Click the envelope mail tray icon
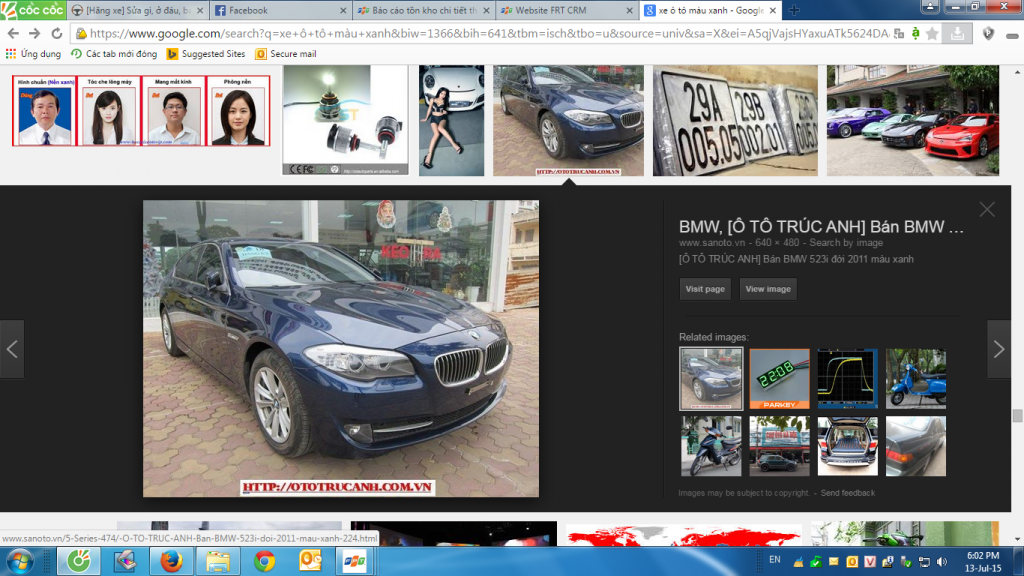Screen dimensions: 1024x576 coord(834,562)
